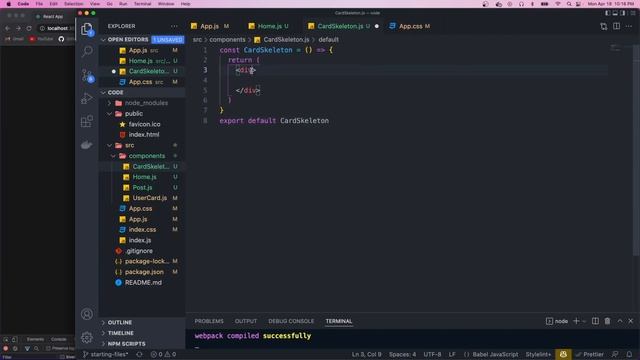Kill the terminal with trash icon

pos(607,321)
